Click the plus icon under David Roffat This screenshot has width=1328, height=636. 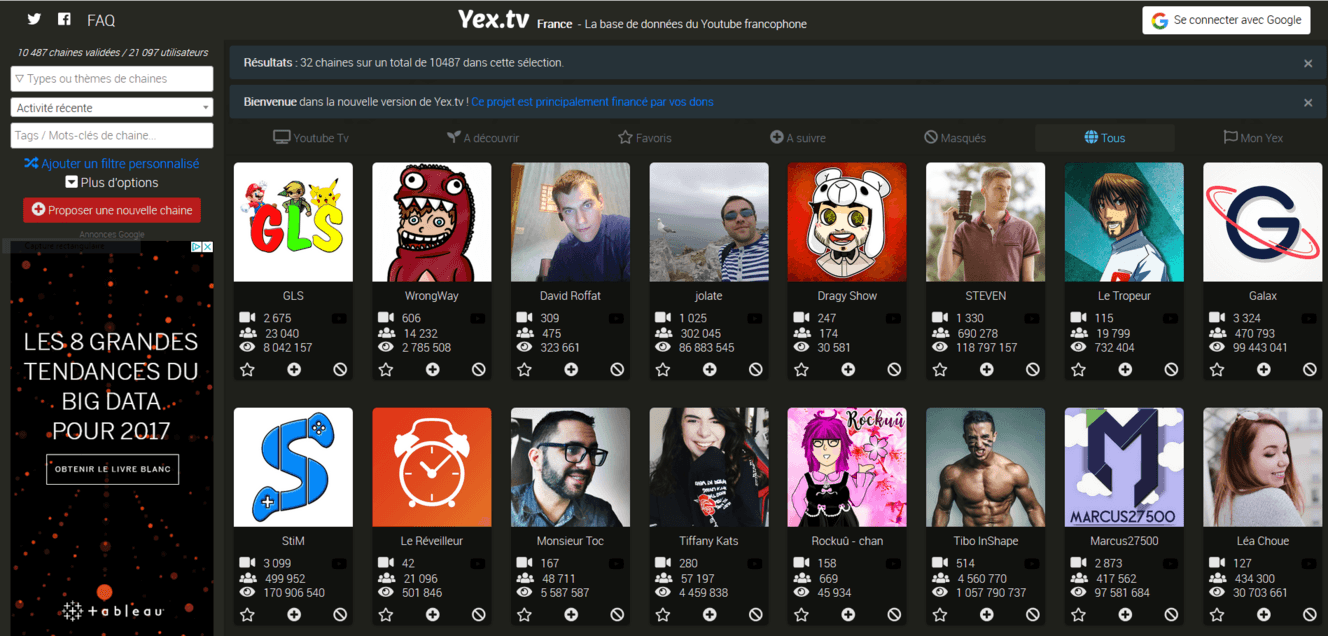click(571, 370)
